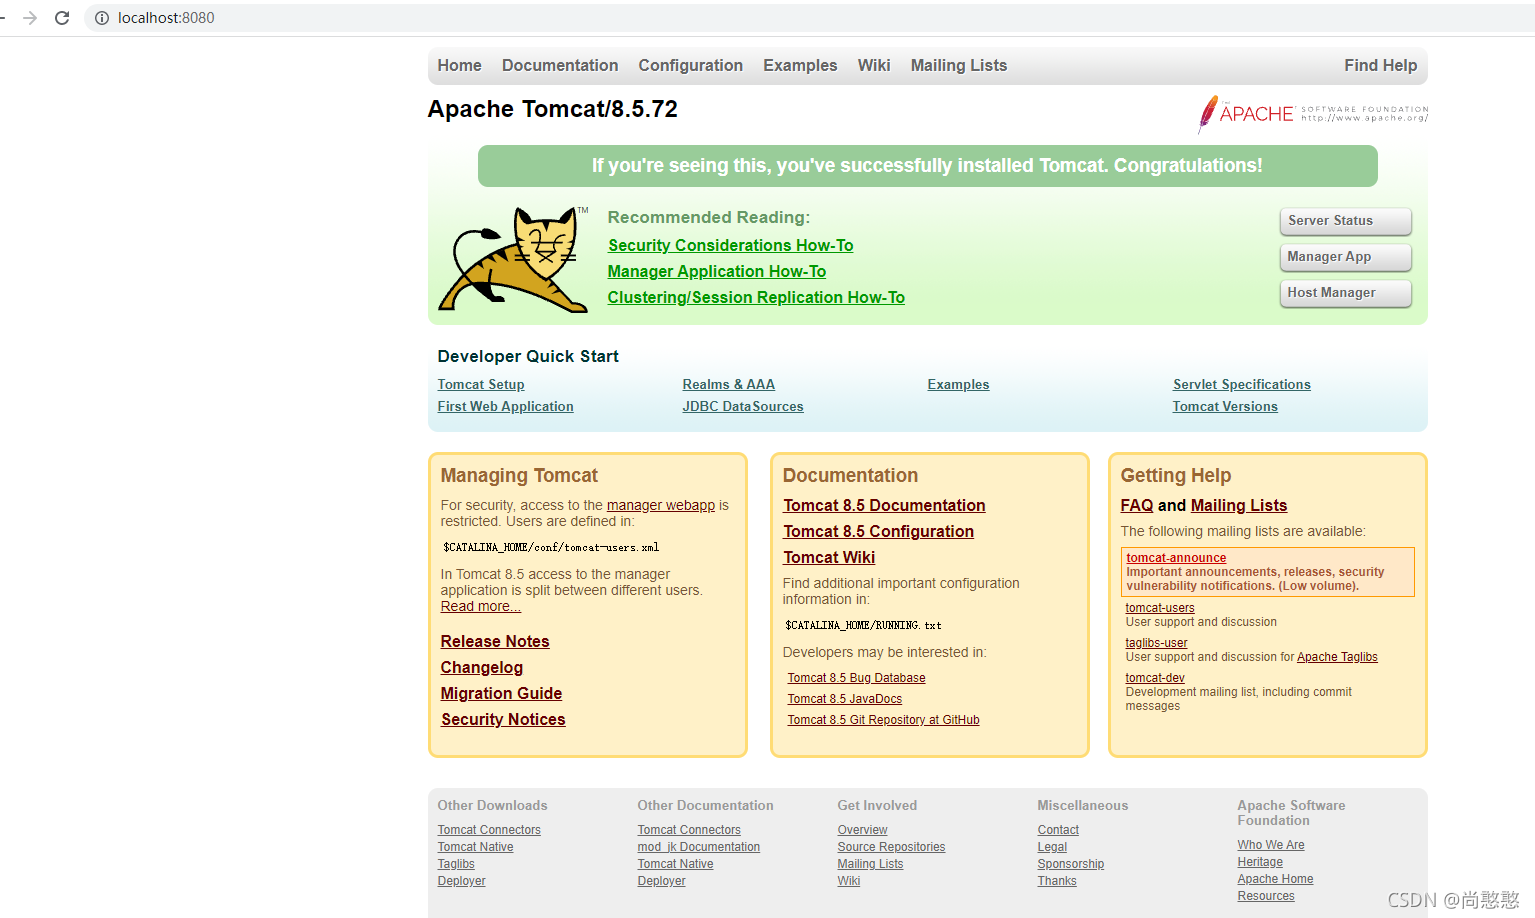Open Security Considerations How-To link
This screenshot has height=918, width=1535.
tap(730, 245)
